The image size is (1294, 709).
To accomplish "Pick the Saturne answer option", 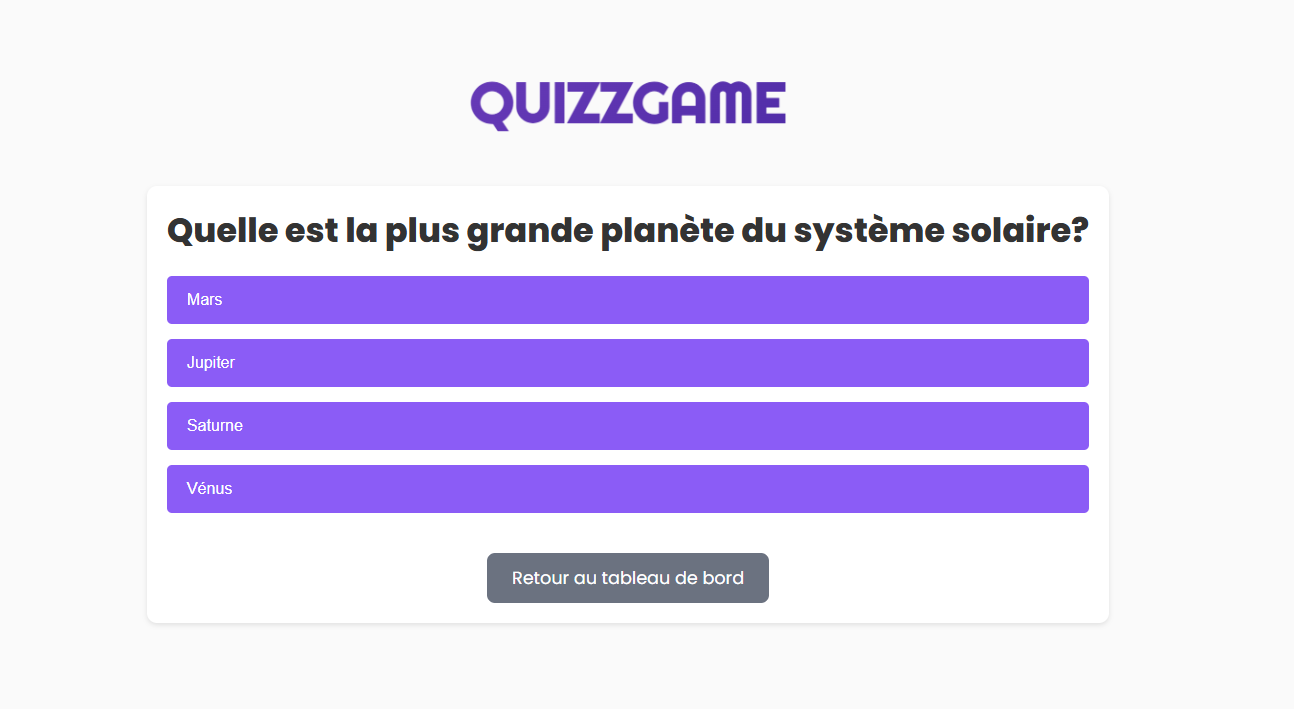I will (x=627, y=426).
